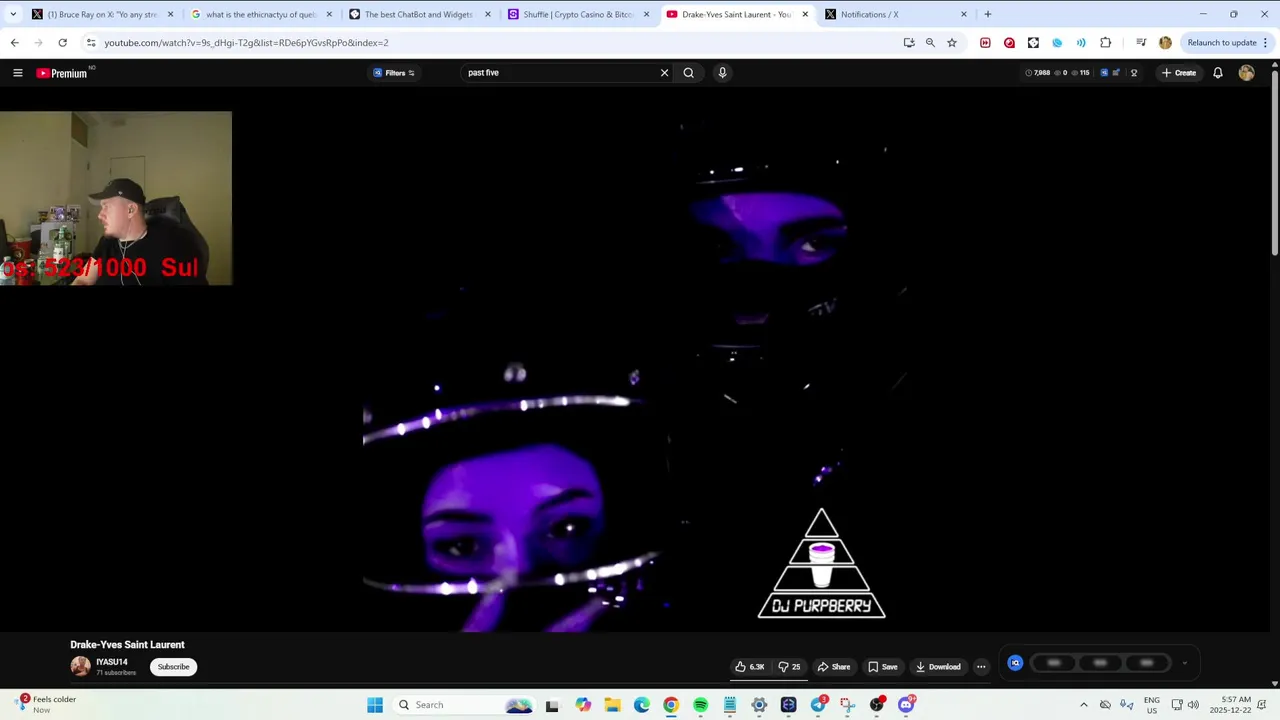Viewport: 1280px width, 720px height.
Task: Switch to The best ChatBot and Widgets tab
Action: click(x=418, y=14)
